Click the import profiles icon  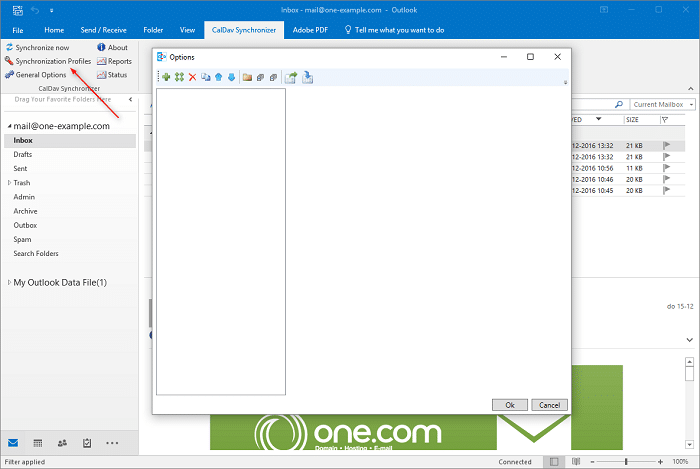[x=308, y=77]
